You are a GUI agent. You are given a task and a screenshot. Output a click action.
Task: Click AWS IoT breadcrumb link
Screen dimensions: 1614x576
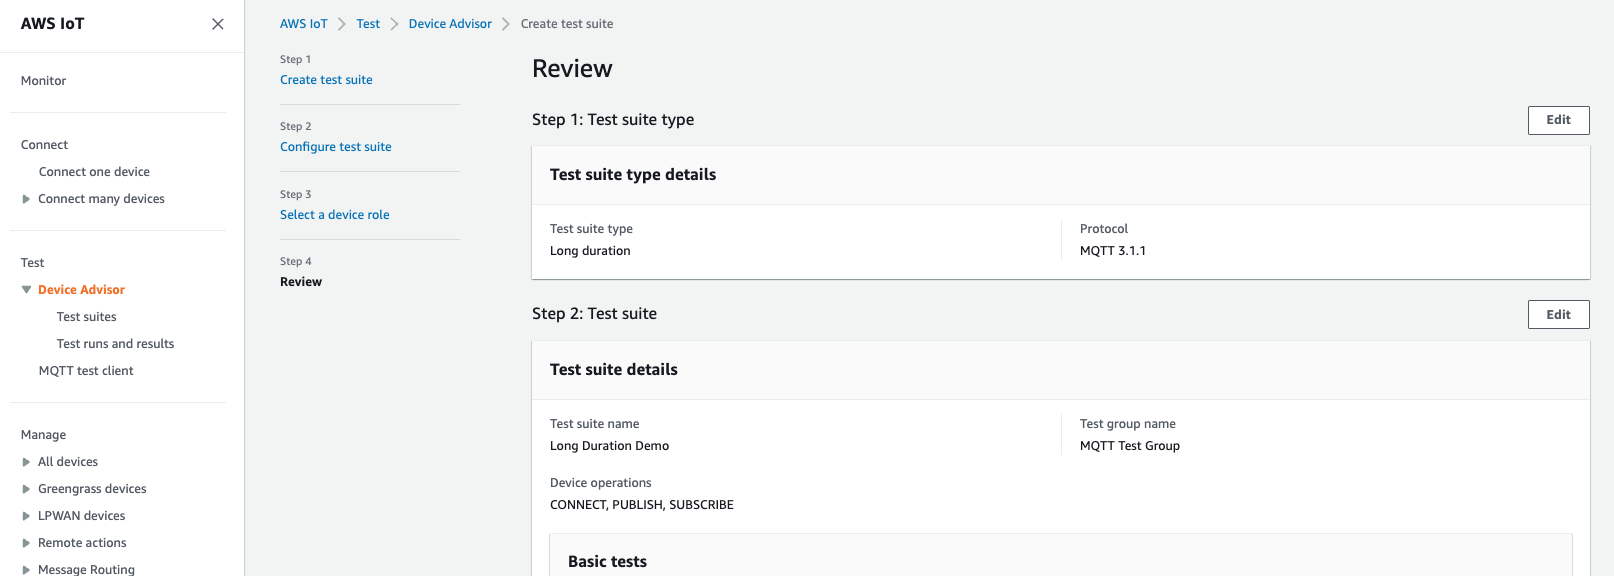tap(303, 24)
